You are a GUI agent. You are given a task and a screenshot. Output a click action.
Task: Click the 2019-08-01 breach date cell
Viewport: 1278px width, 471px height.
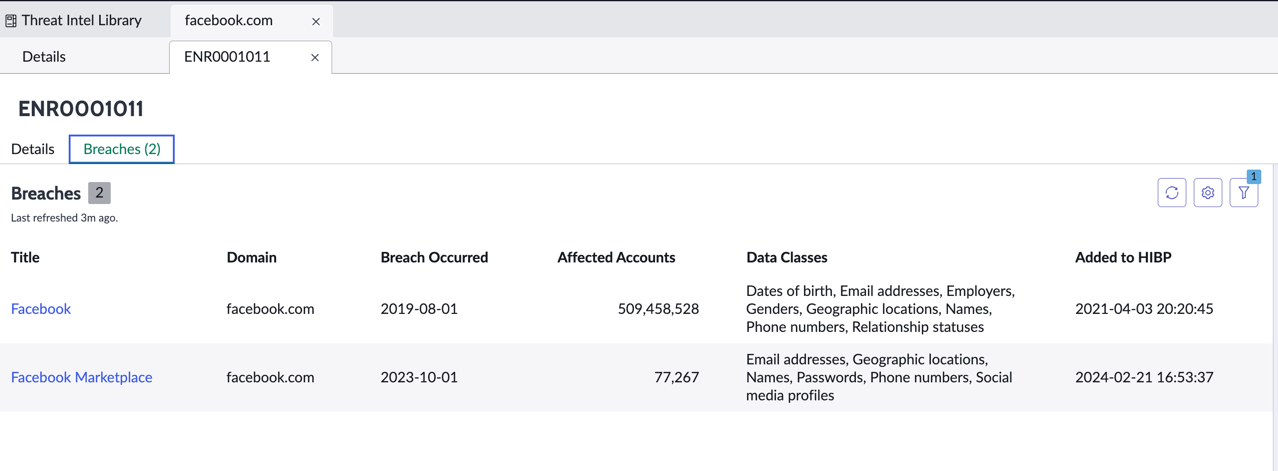coord(419,309)
